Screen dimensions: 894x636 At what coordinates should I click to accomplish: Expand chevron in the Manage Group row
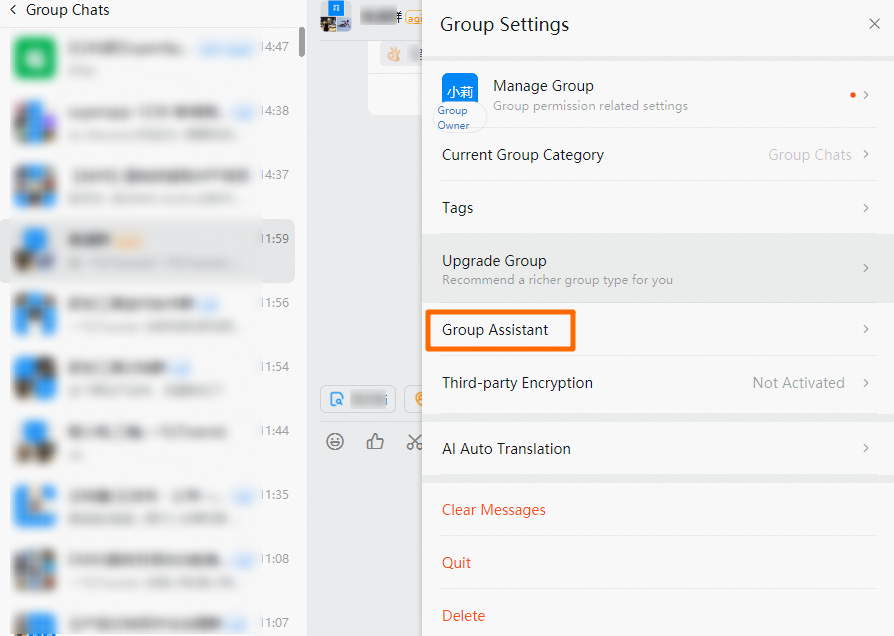[865, 95]
